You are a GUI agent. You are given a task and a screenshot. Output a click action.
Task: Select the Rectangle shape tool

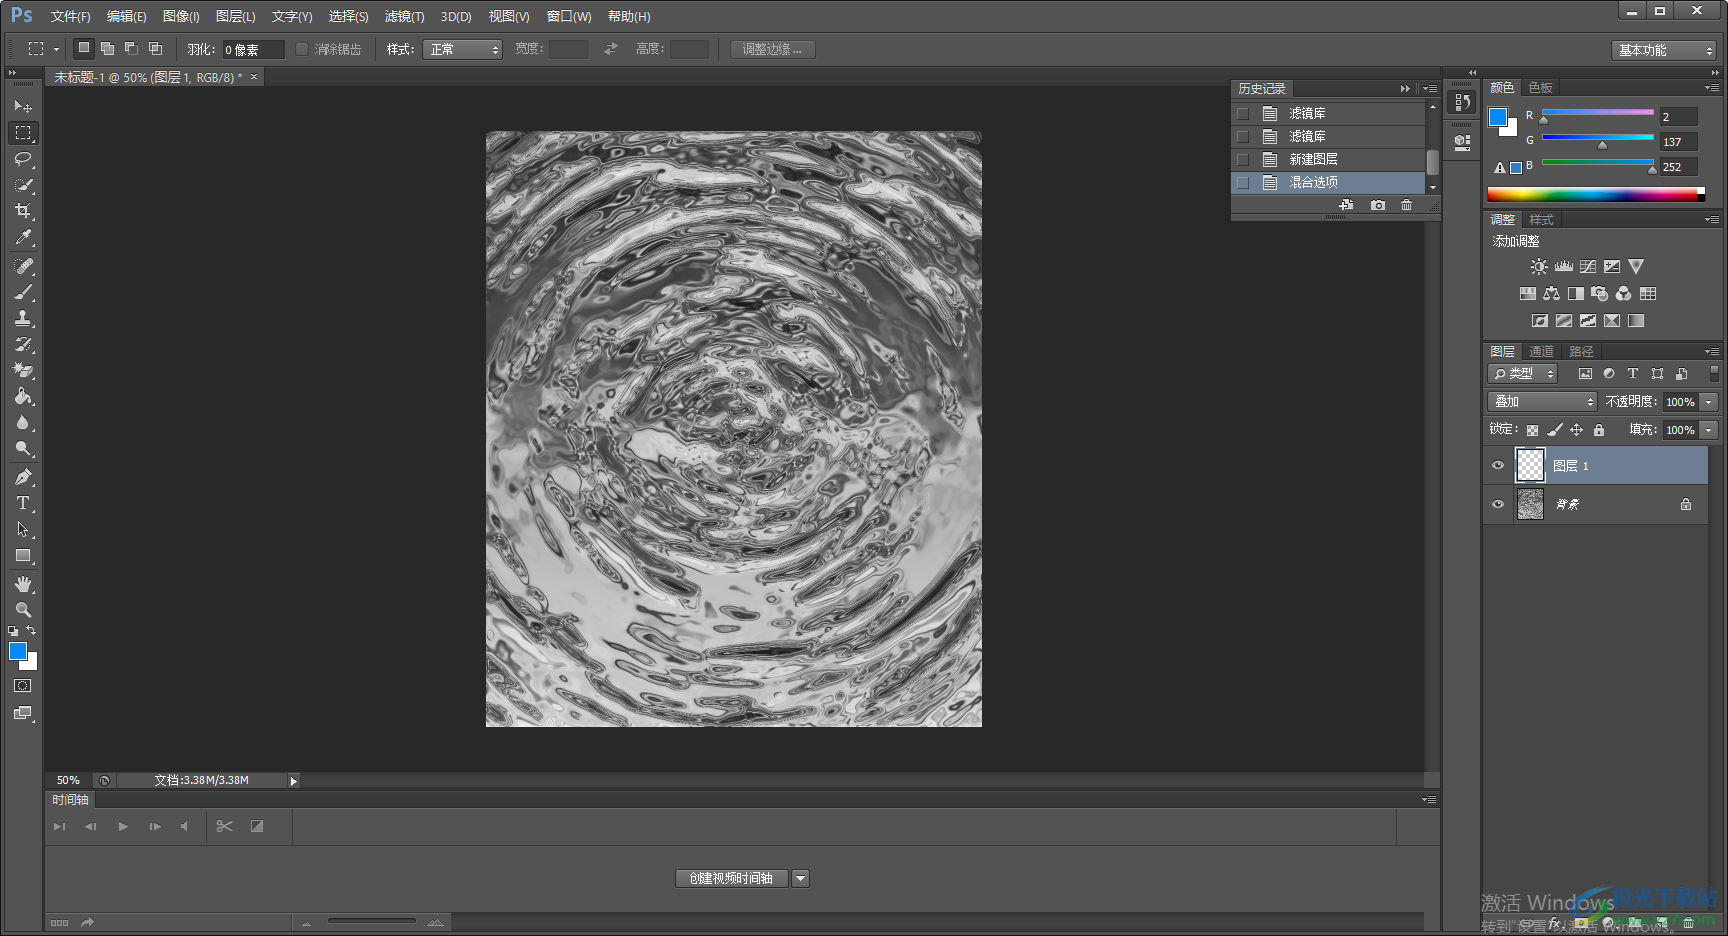[23, 555]
